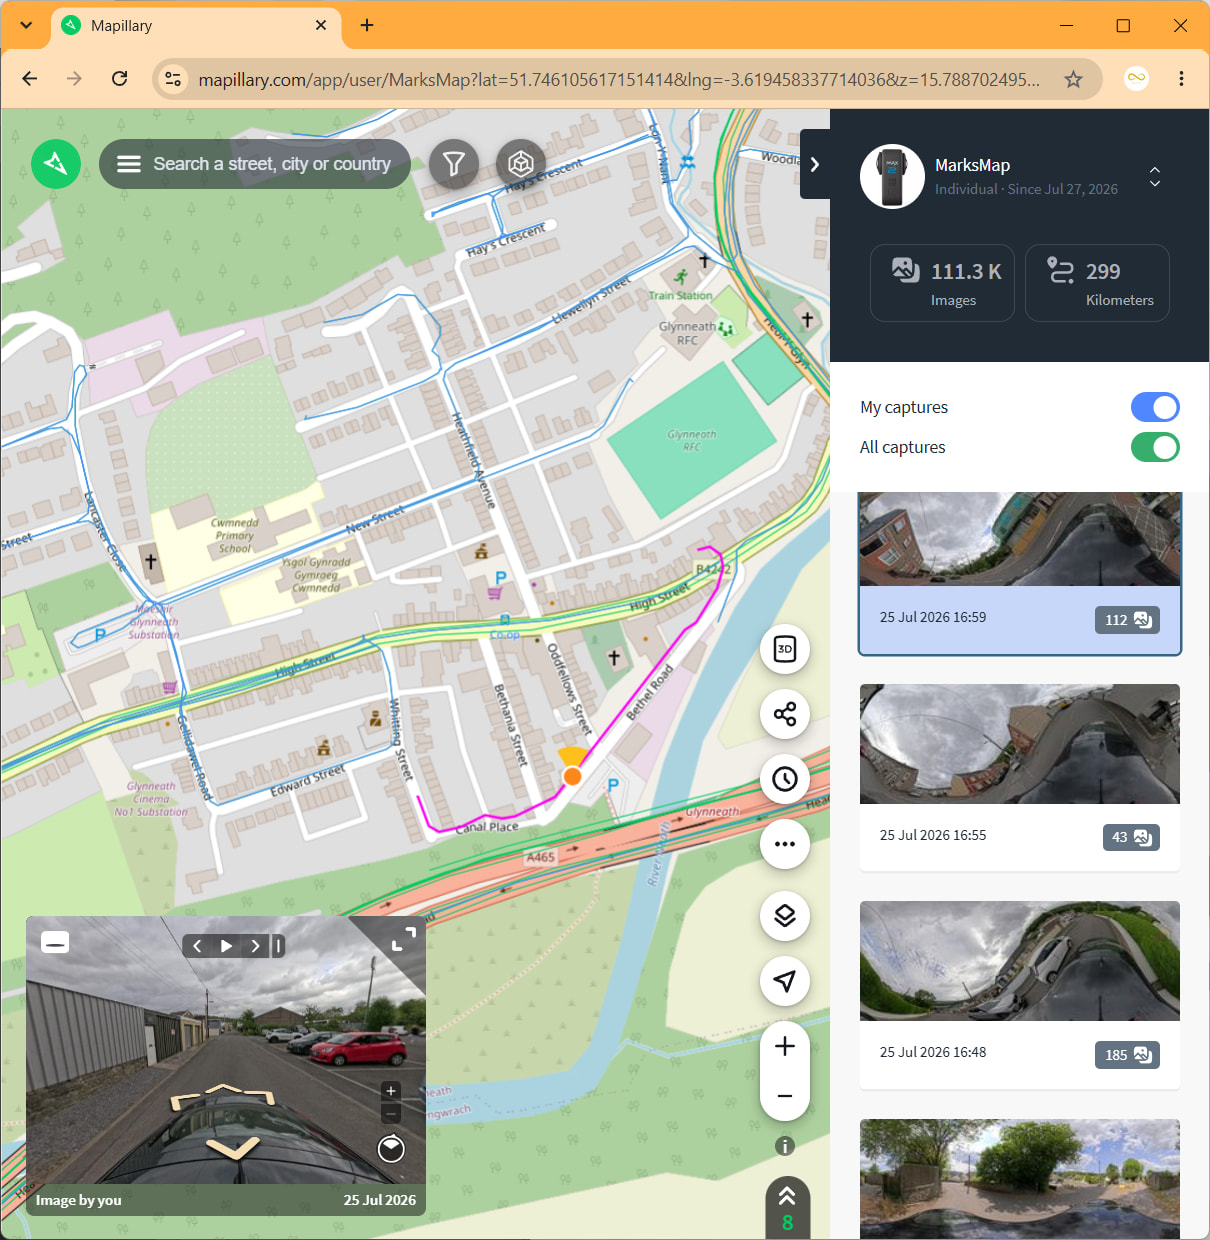Open the 111.3 K Images stat card
The height and width of the screenshot is (1240, 1210).
[x=942, y=283]
